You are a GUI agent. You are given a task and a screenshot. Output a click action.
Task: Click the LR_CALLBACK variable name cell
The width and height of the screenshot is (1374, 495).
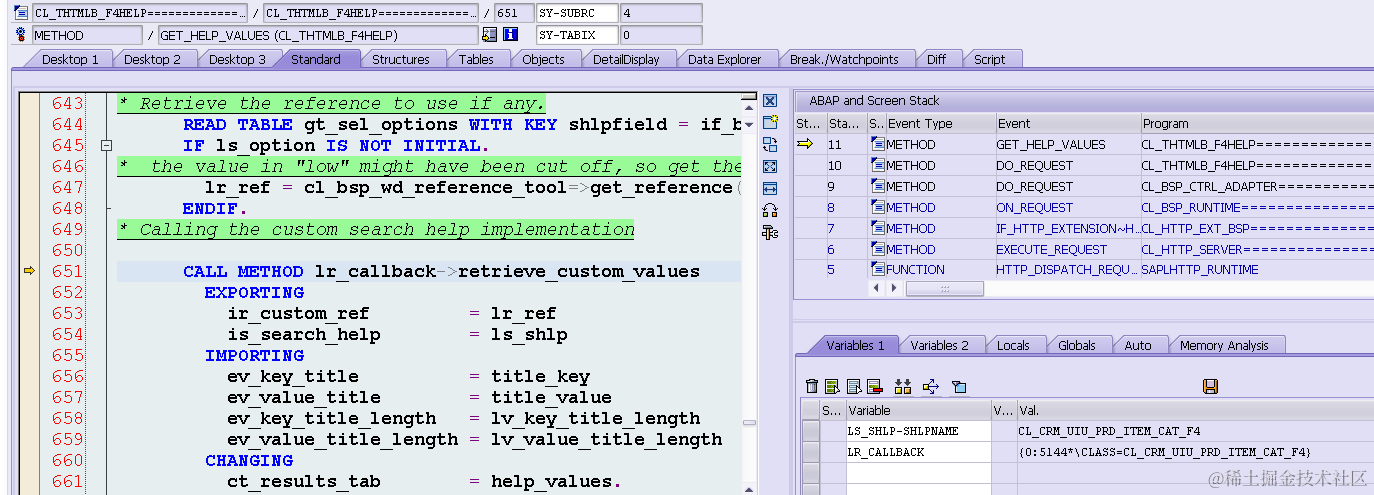[x=918, y=452]
